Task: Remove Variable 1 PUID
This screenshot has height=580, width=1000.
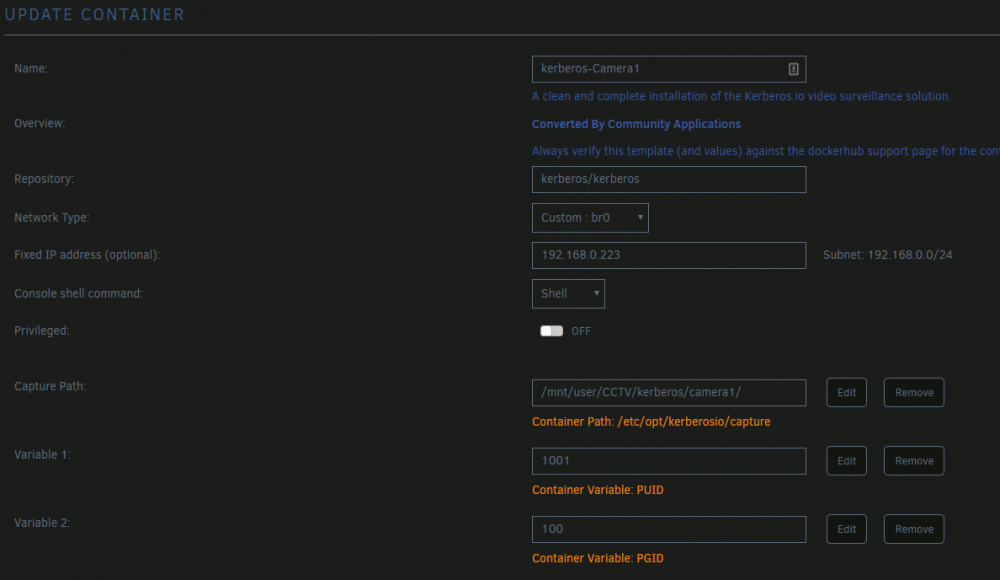Action: 914,461
